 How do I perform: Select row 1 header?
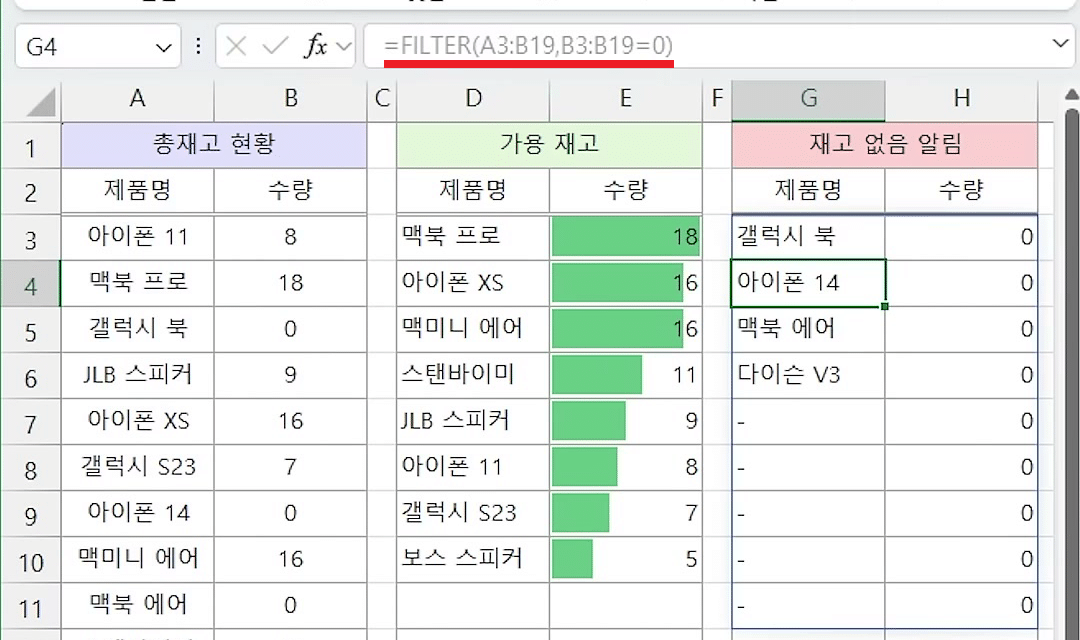(x=31, y=146)
